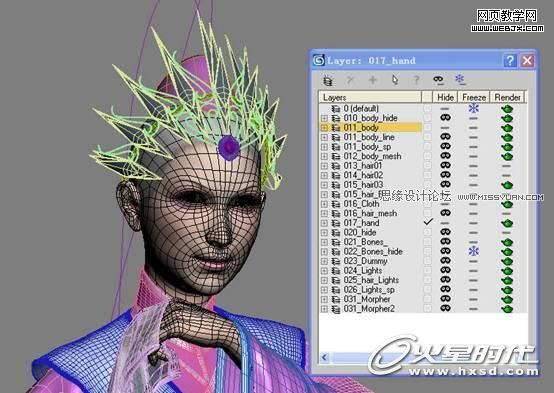Viewport: 554px width, 393px height.
Task: Click the Freeze column header
Action: [x=474, y=97]
